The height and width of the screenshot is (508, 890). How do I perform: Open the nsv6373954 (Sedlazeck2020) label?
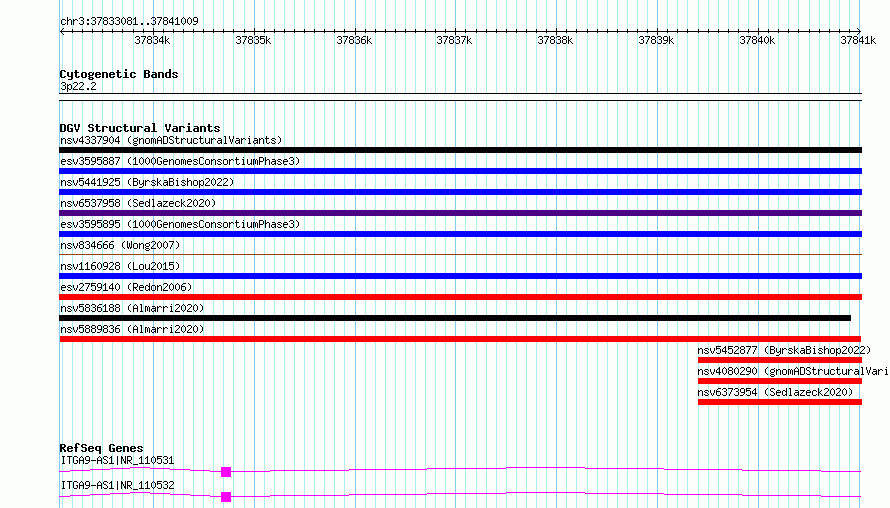[x=775, y=392]
